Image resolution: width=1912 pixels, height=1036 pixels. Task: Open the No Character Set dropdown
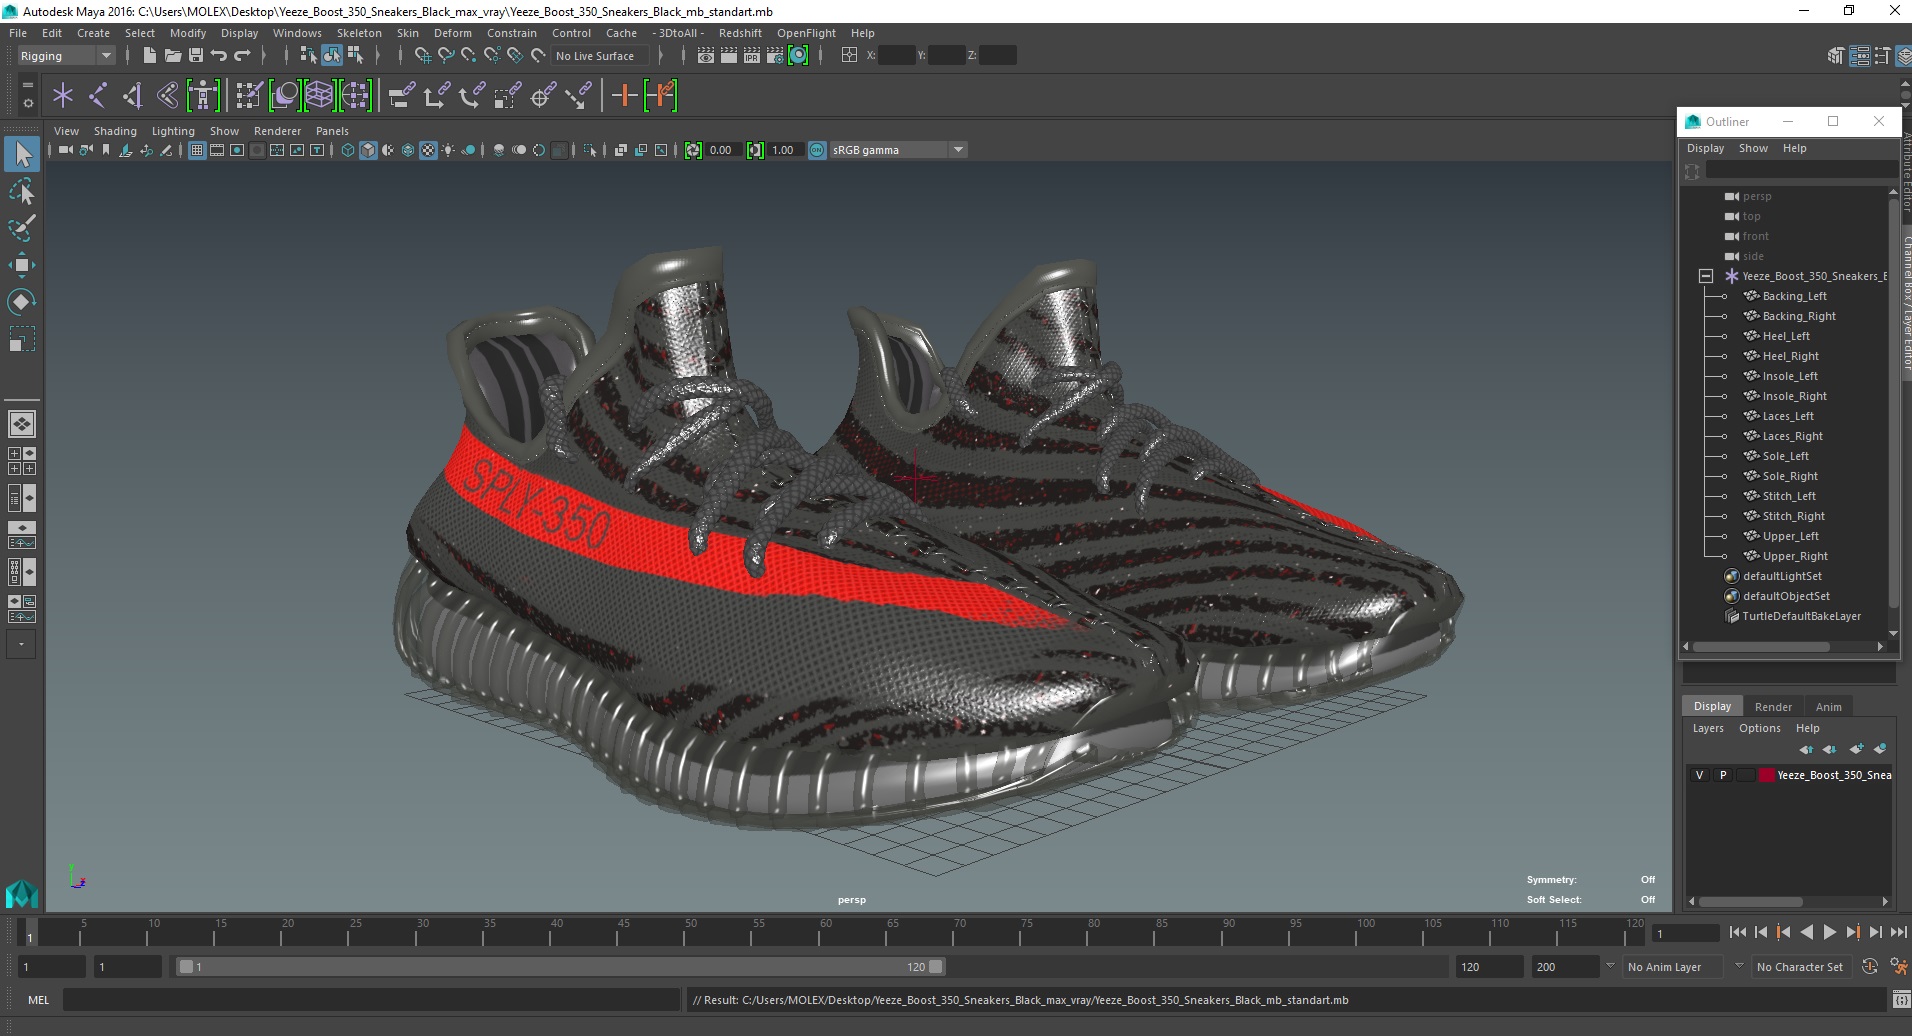click(x=1800, y=967)
